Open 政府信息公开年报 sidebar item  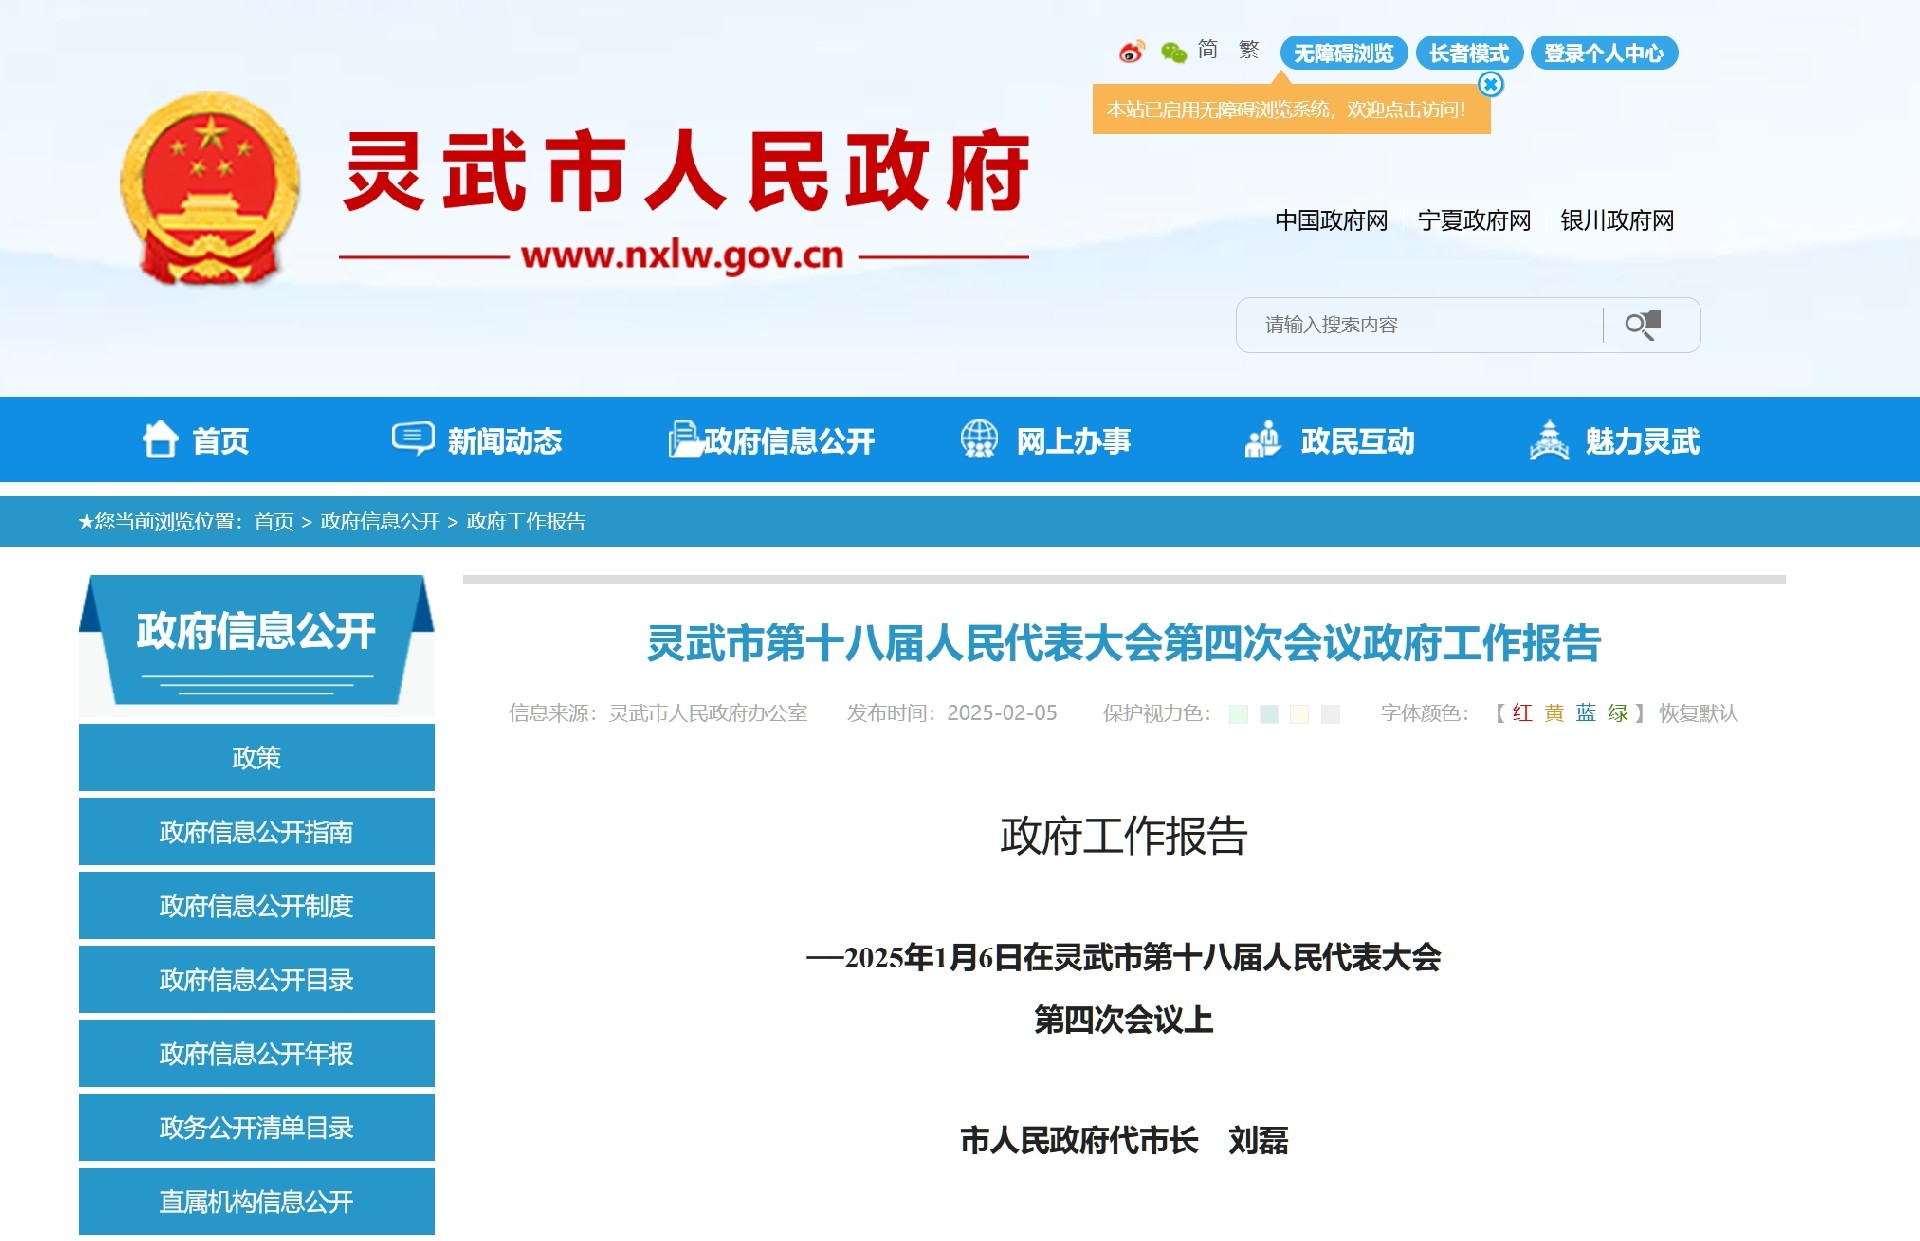click(x=256, y=1053)
